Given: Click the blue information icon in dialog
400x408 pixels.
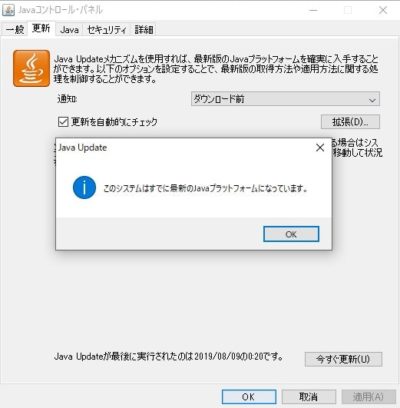Looking at the screenshot, I should 84,187.
